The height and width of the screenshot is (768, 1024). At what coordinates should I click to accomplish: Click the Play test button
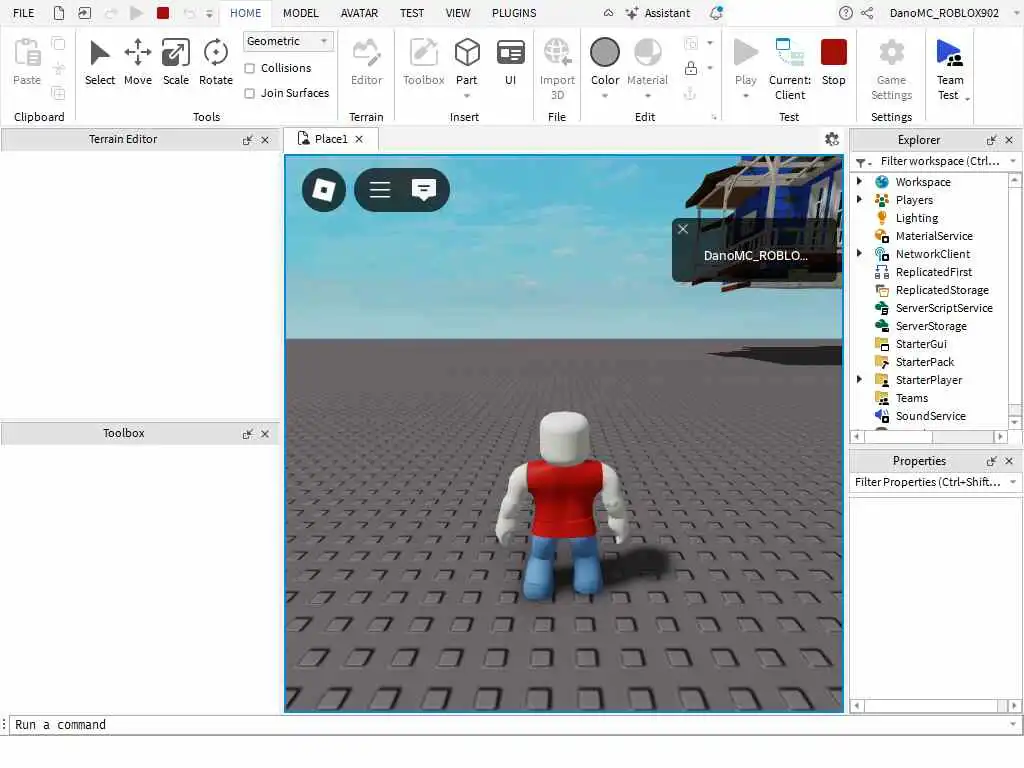[x=745, y=53]
